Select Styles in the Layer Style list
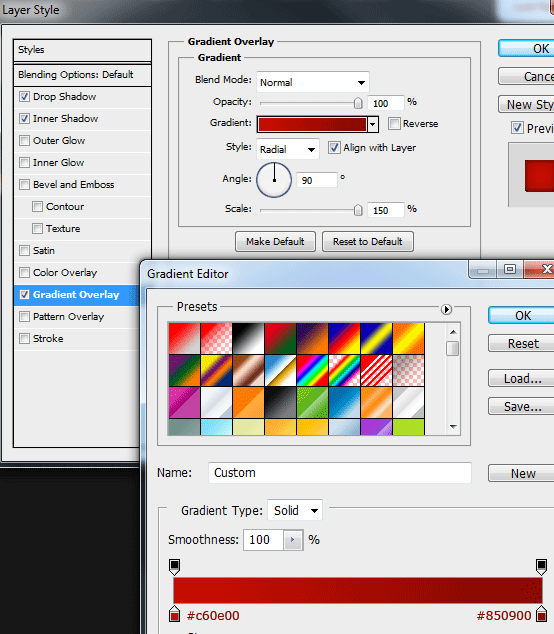Viewport: 554px width, 634px height. [82, 50]
